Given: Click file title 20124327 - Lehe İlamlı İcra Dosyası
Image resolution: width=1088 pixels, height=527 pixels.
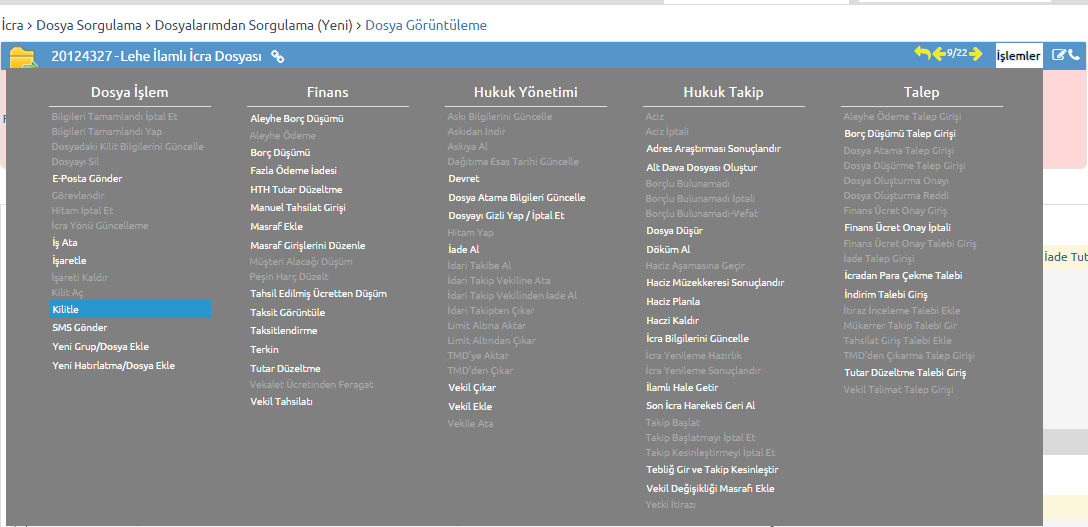Looking at the screenshot, I should (x=156, y=57).
